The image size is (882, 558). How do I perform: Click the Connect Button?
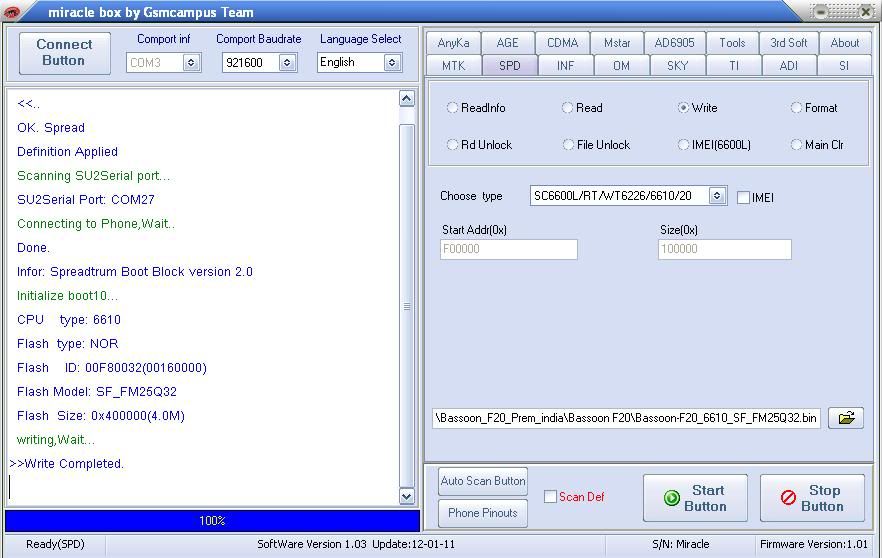tap(65, 53)
